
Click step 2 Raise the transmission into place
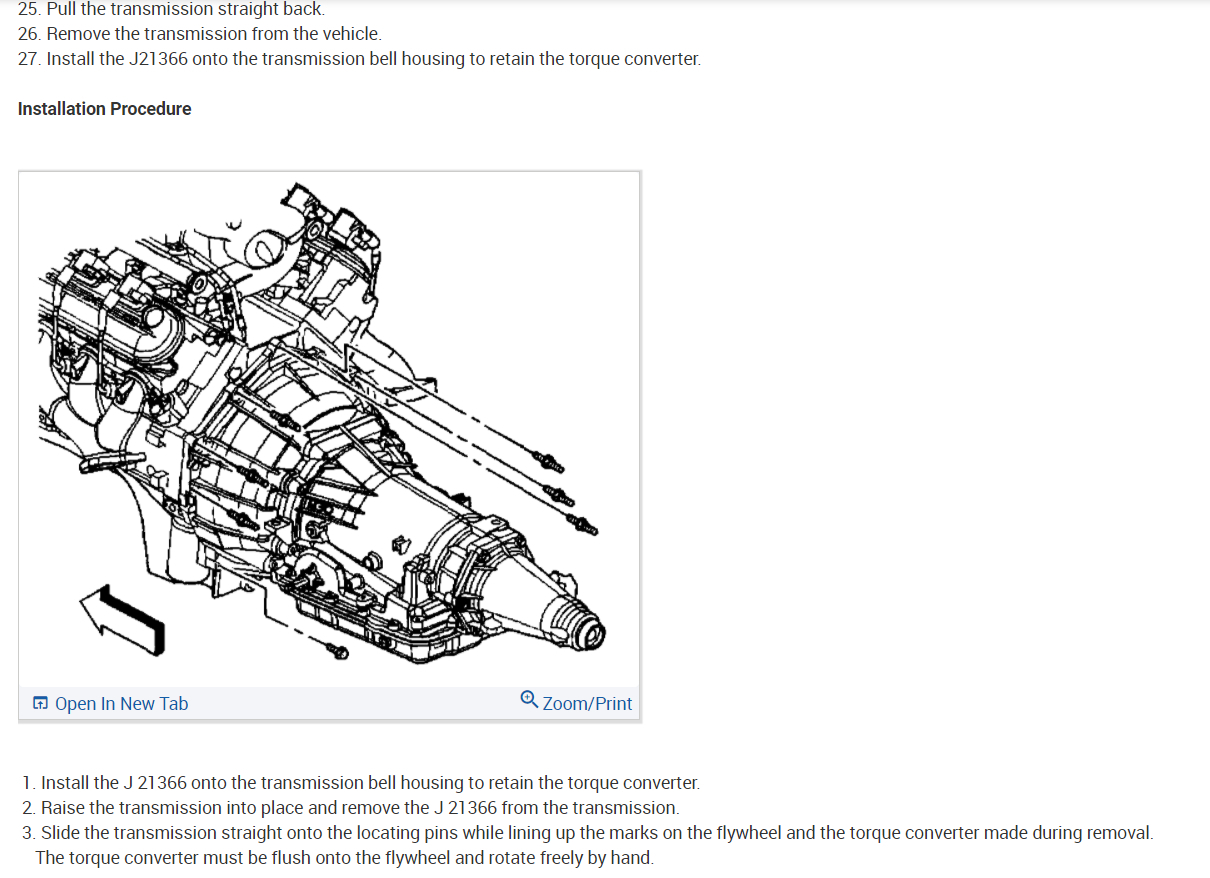tap(350, 808)
